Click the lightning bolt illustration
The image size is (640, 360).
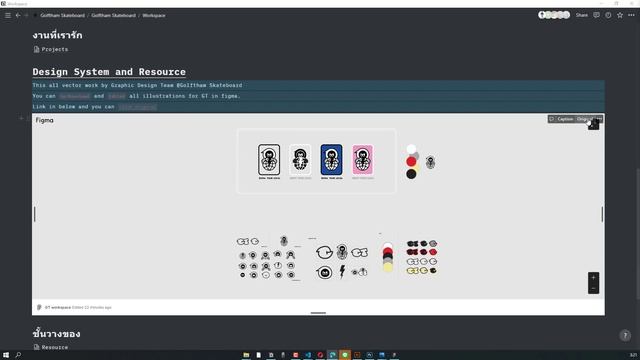pos(342,271)
